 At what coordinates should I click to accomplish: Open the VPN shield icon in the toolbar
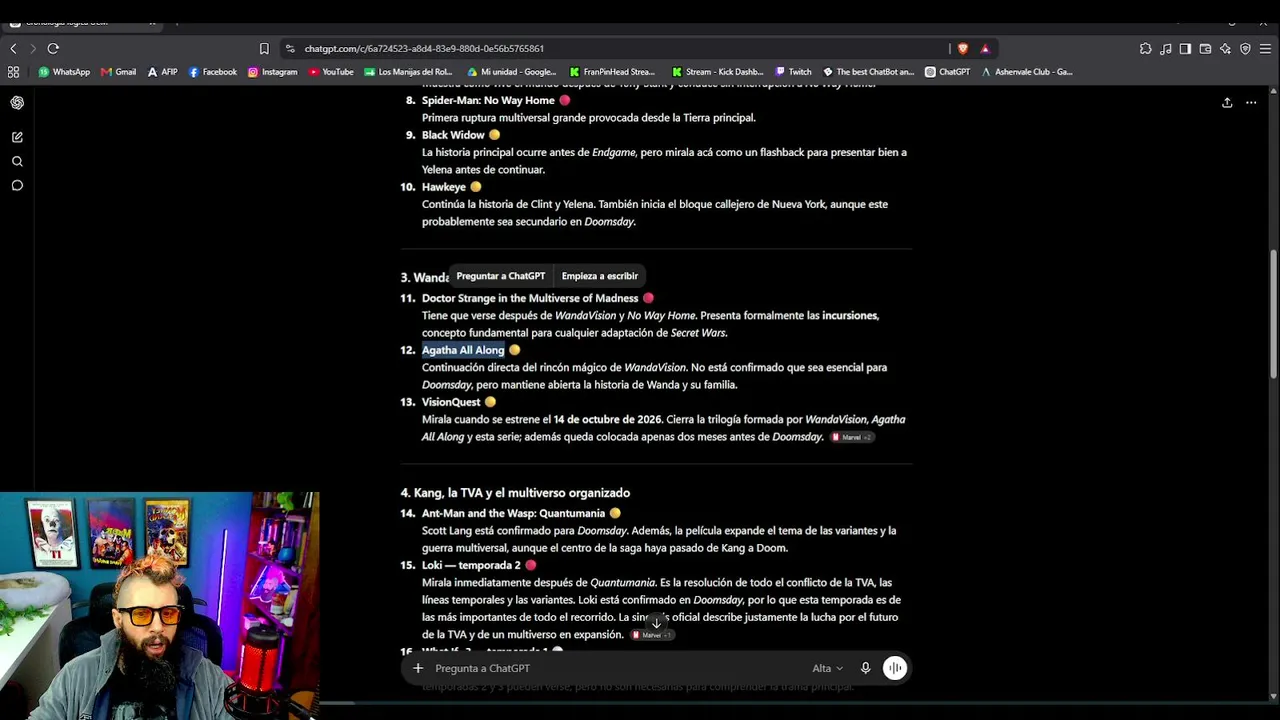click(x=1245, y=48)
